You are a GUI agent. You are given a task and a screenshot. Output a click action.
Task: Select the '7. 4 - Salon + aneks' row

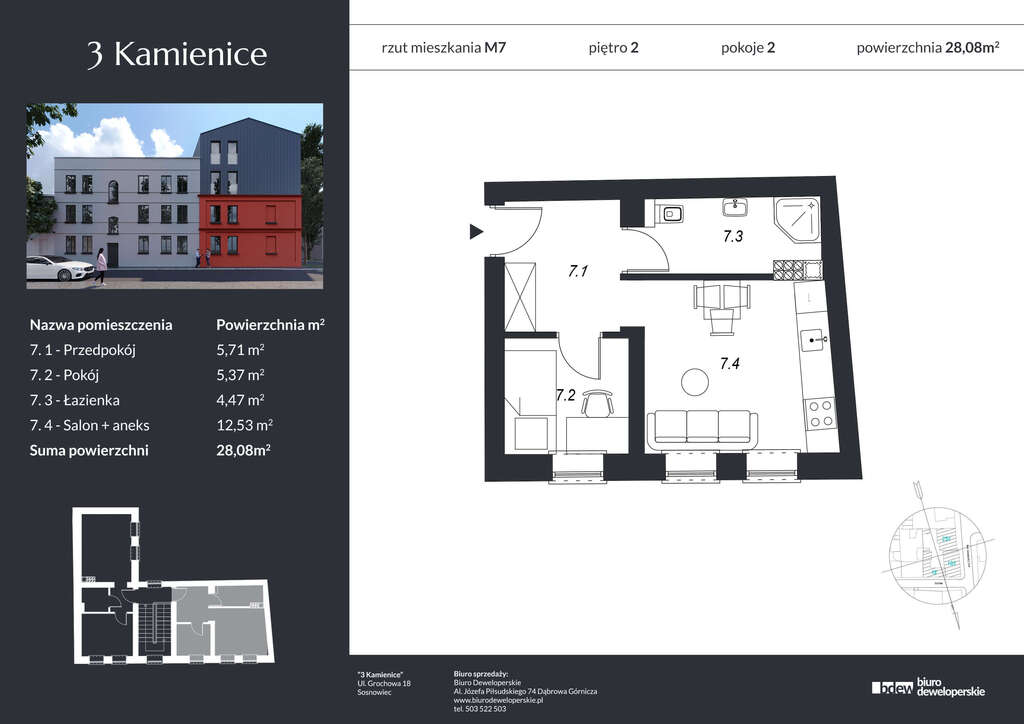point(151,425)
